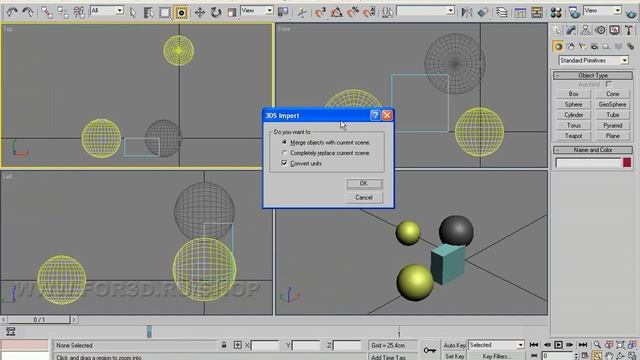Image resolution: width=640 pixels, height=360 pixels.
Task: Open the Schematic View icon
Action: (x=537, y=12)
